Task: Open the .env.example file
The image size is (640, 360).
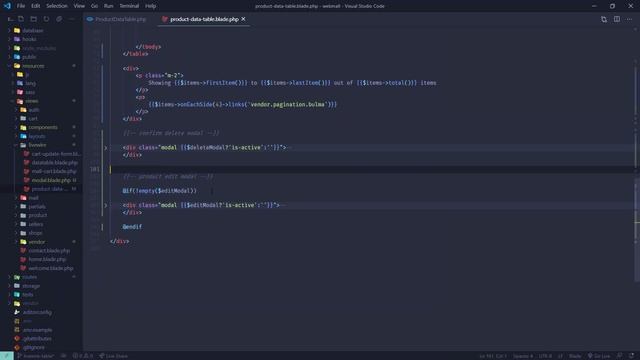Action: coord(37,330)
